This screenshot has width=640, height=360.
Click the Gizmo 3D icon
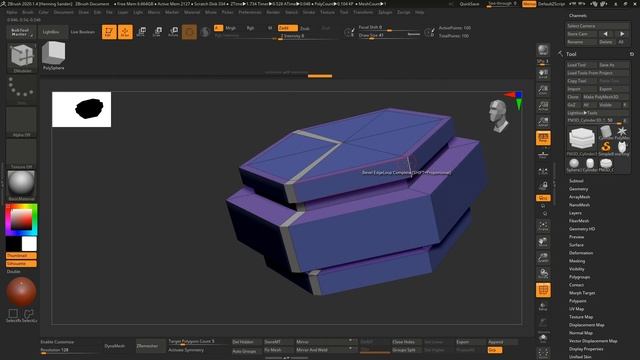point(189,32)
